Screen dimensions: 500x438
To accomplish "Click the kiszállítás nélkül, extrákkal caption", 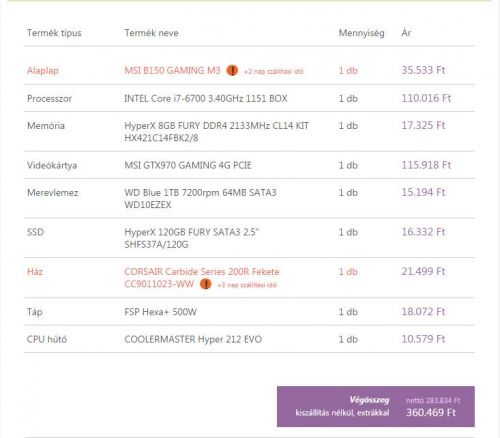I will tap(342, 413).
